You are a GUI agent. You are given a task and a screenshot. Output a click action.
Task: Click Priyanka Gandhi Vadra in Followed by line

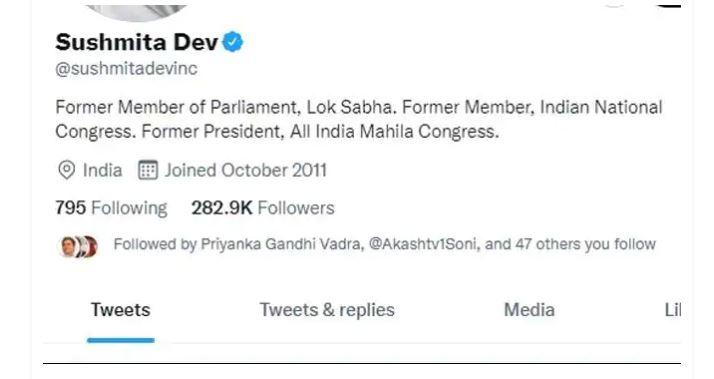click(x=281, y=244)
